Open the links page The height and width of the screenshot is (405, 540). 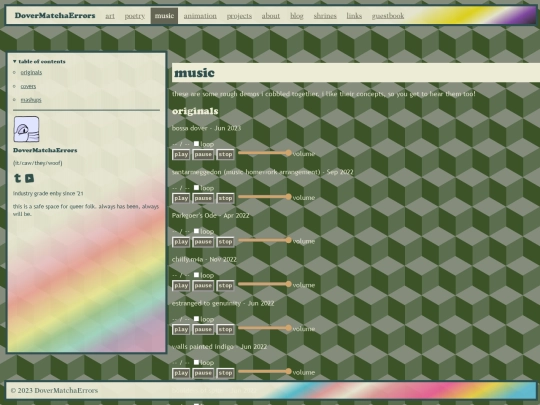click(x=354, y=16)
